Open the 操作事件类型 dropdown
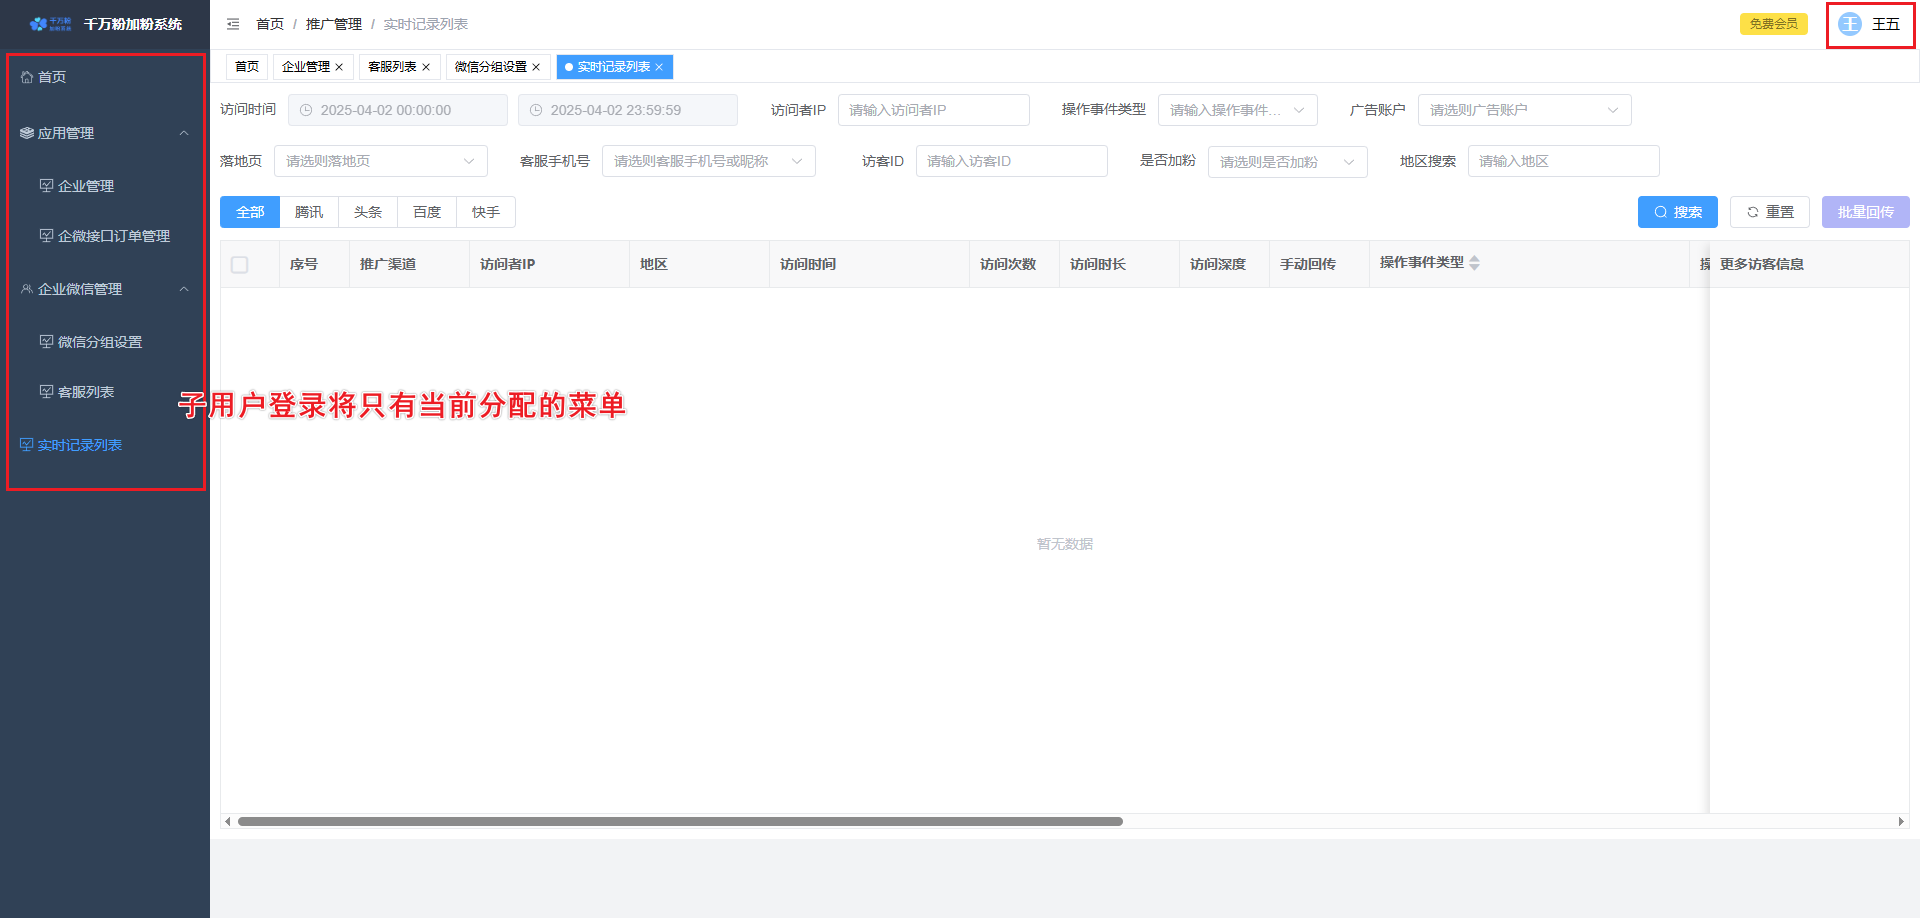Image resolution: width=1920 pixels, height=918 pixels. [x=1237, y=110]
